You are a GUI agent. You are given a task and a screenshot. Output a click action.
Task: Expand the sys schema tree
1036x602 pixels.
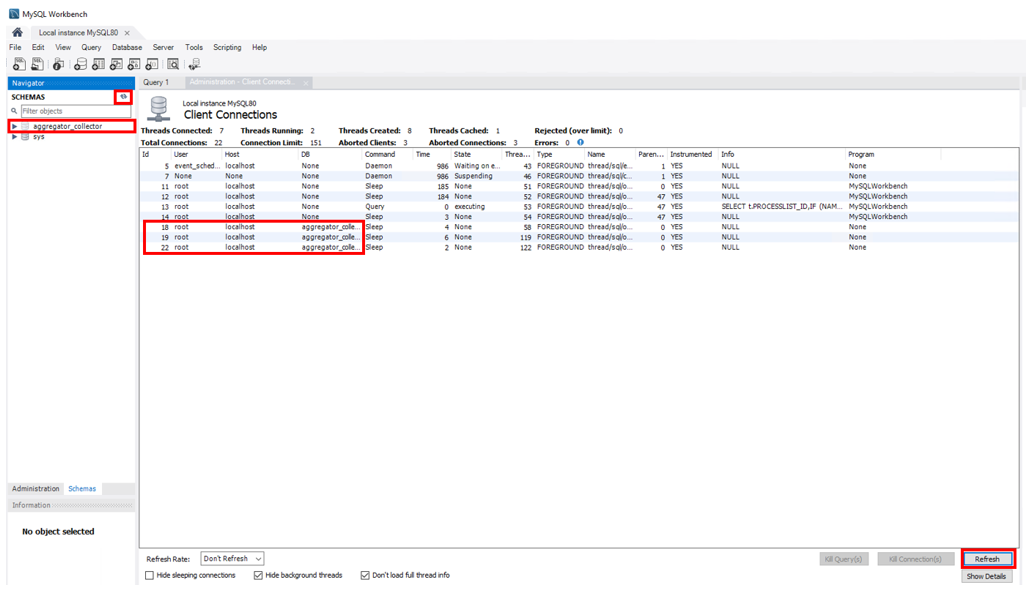14,137
